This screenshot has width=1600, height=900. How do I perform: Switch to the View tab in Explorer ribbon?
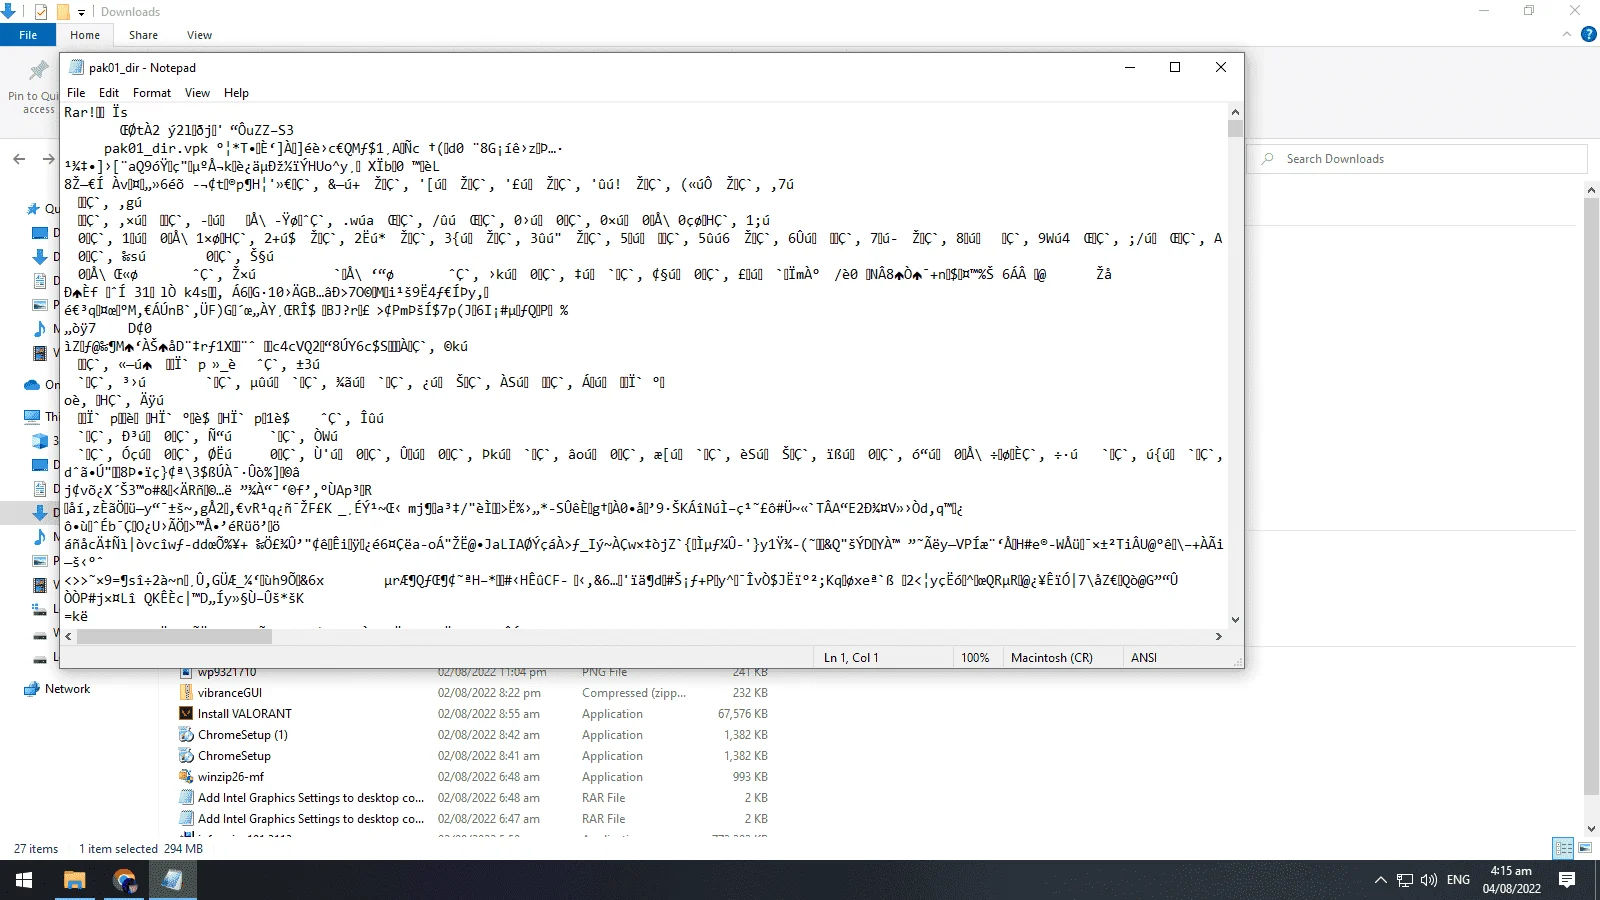click(200, 35)
